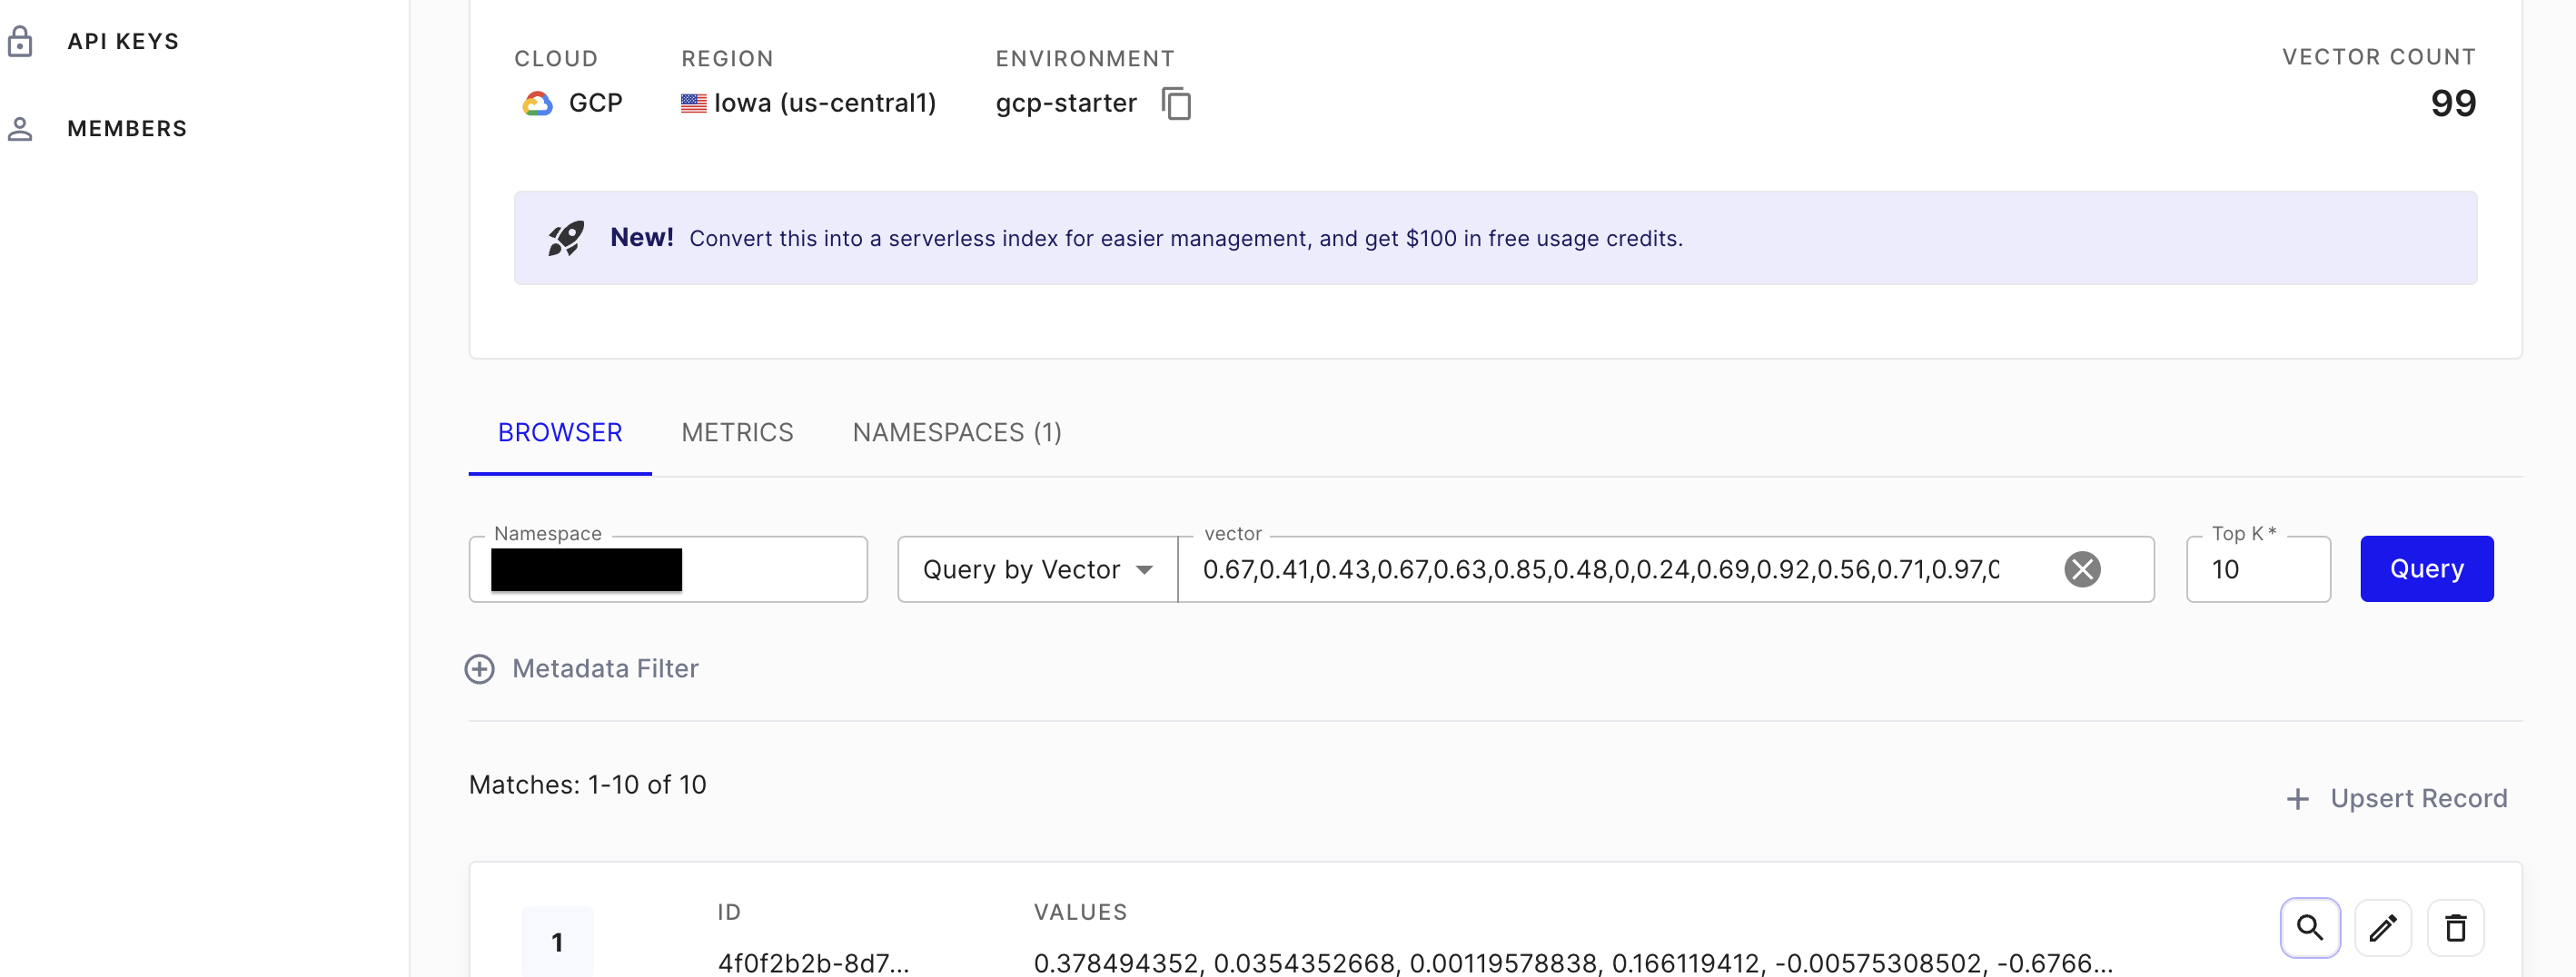
Task: Switch to the Metrics tab
Action: [737, 432]
